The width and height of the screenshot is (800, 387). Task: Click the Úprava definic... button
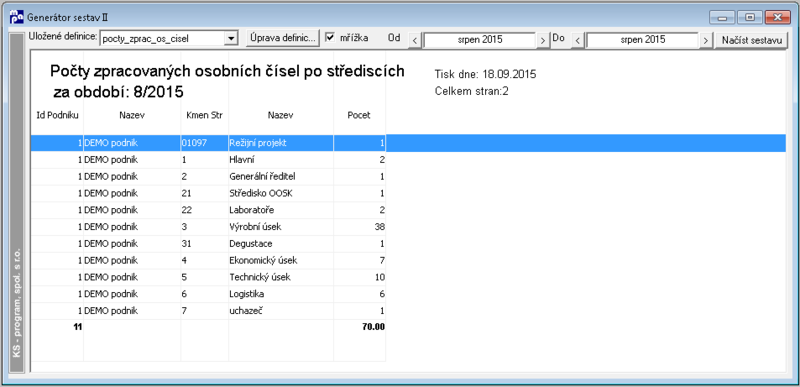coord(283,38)
